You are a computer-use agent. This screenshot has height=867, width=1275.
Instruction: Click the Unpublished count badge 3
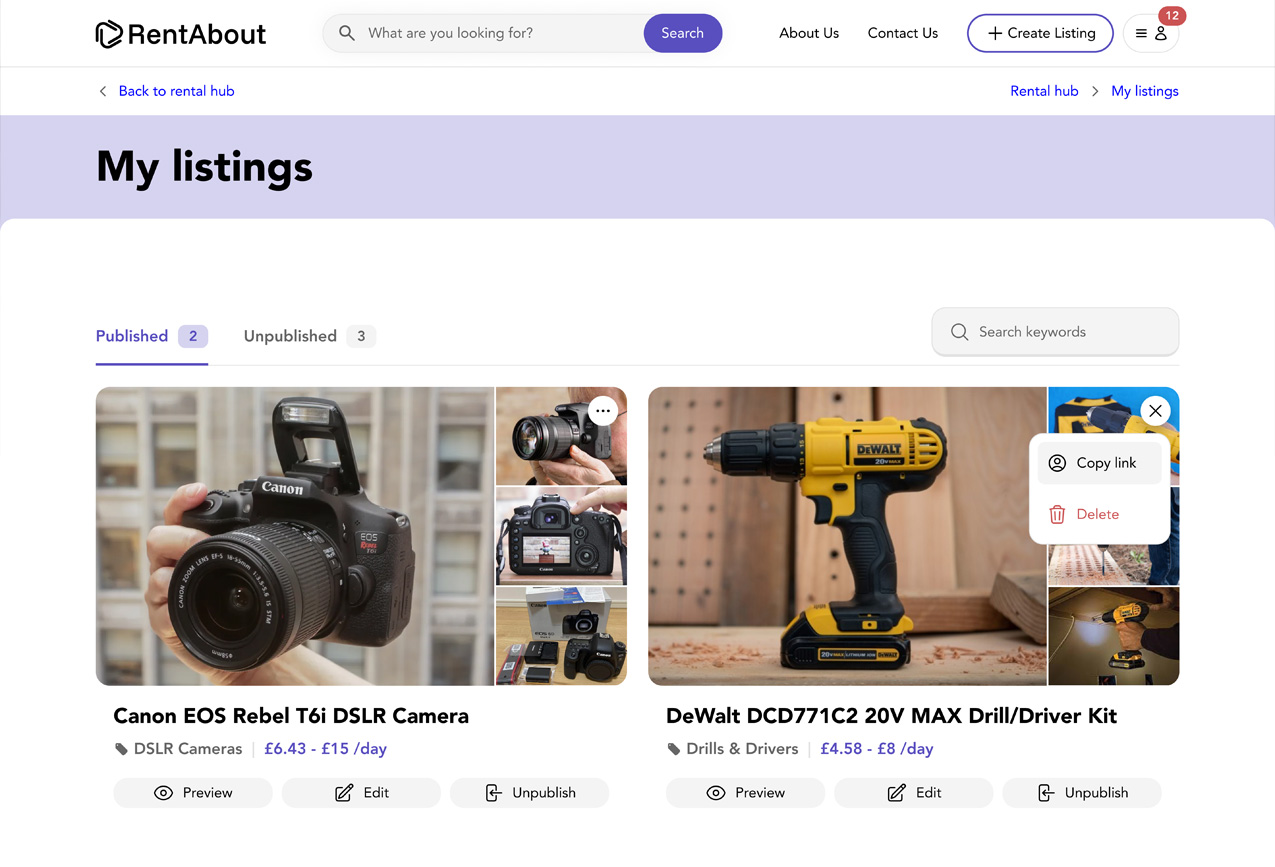pyautogui.click(x=361, y=336)
